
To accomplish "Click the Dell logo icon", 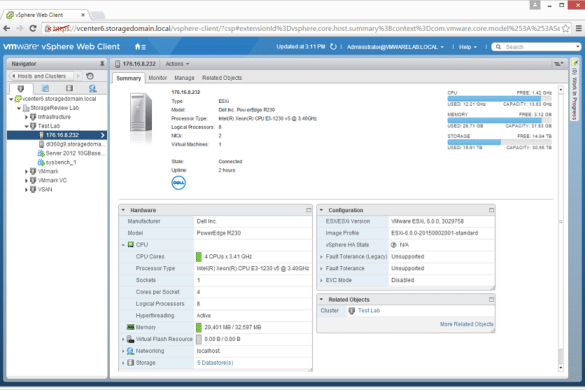I will 178,183.
